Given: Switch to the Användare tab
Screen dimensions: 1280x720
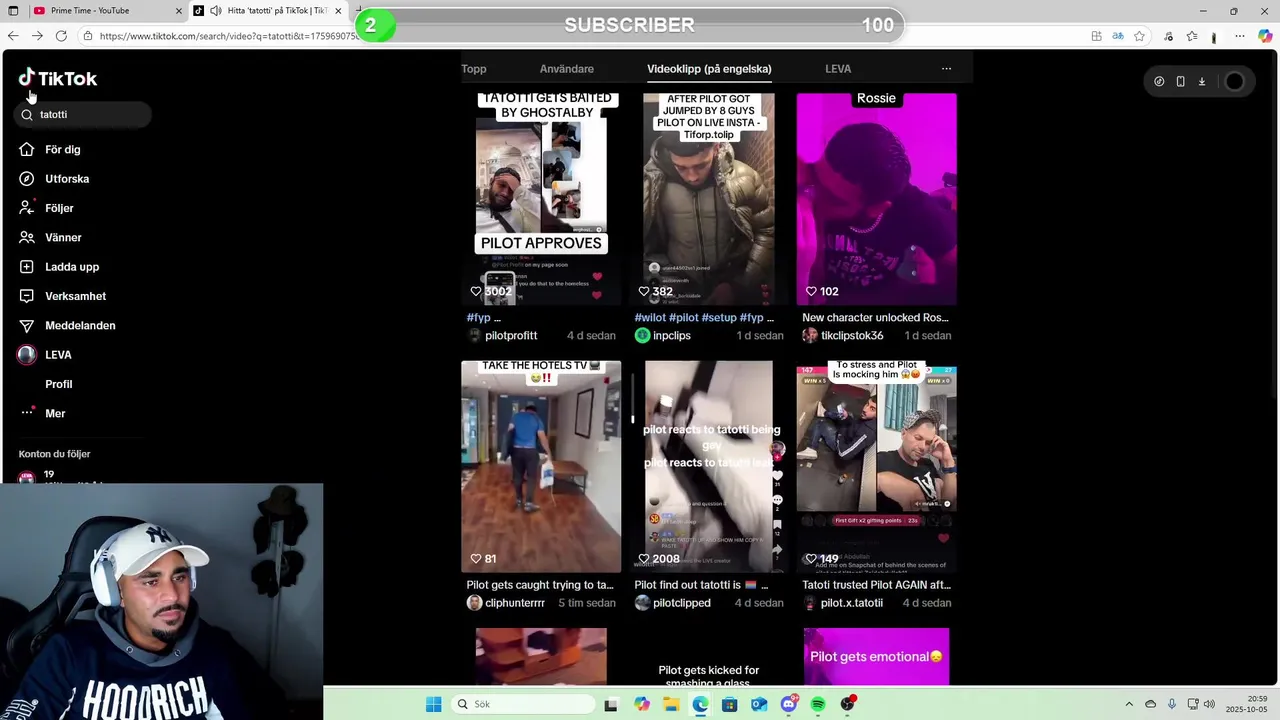Looking at the screenshot, I should 567,69.
